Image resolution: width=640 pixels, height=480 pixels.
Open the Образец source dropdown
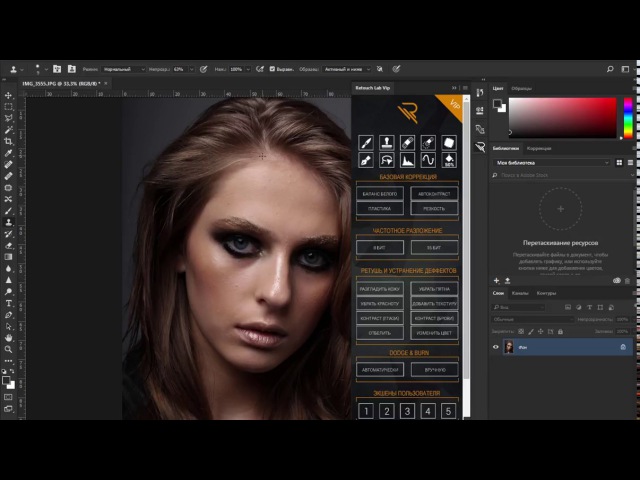pyautogui.click(x=344, y=69)
